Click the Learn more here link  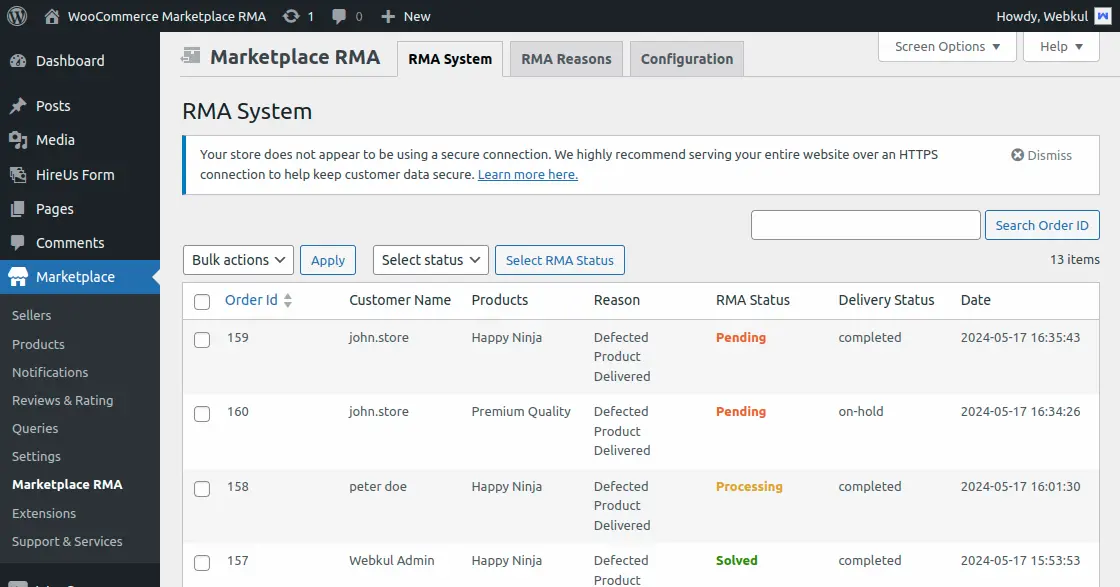527,174
